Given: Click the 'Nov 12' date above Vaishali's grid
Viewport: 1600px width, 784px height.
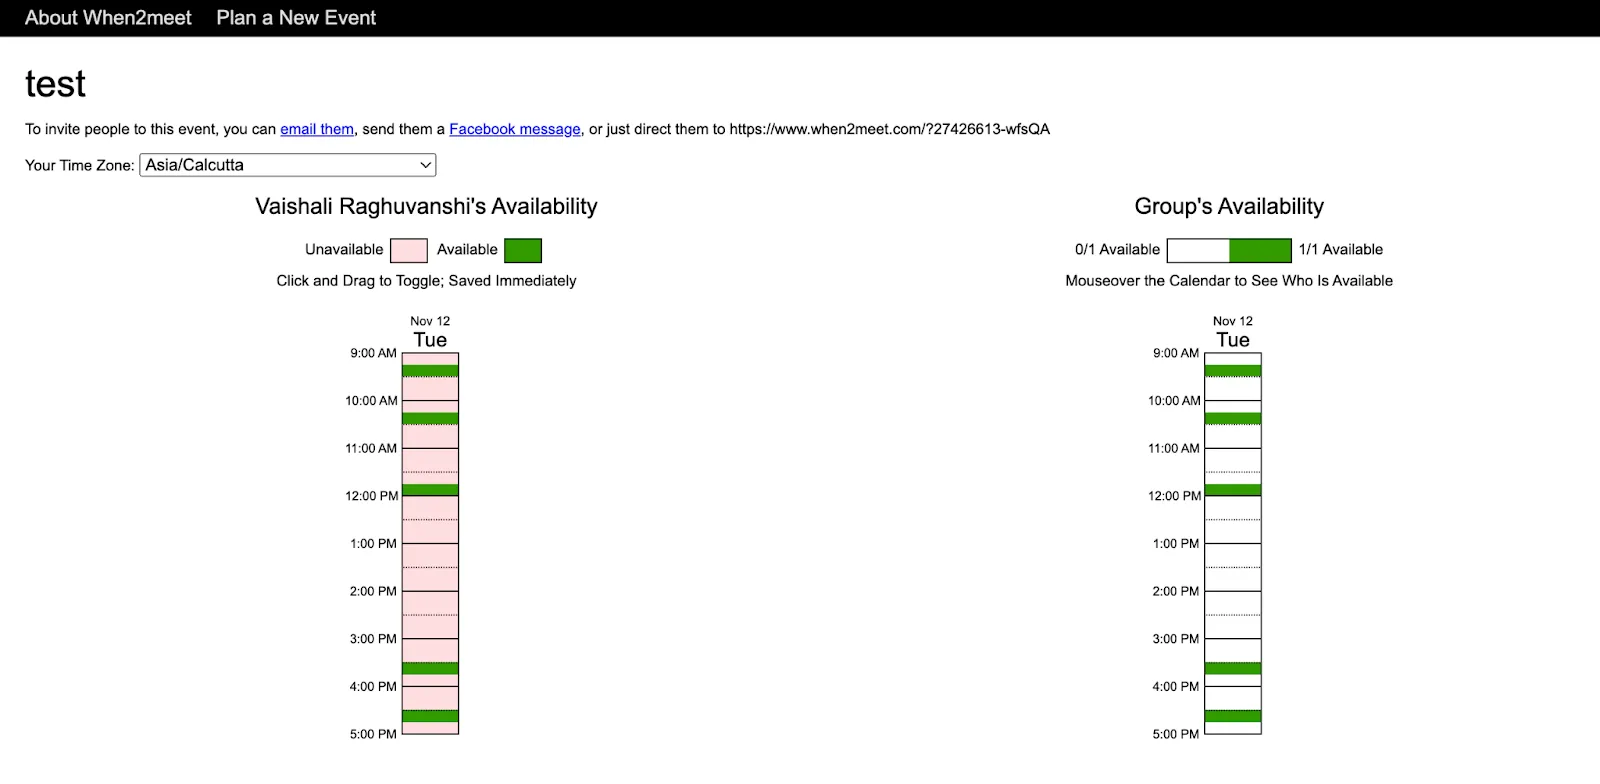Looking at the screenshot, I should click(430, 321).
